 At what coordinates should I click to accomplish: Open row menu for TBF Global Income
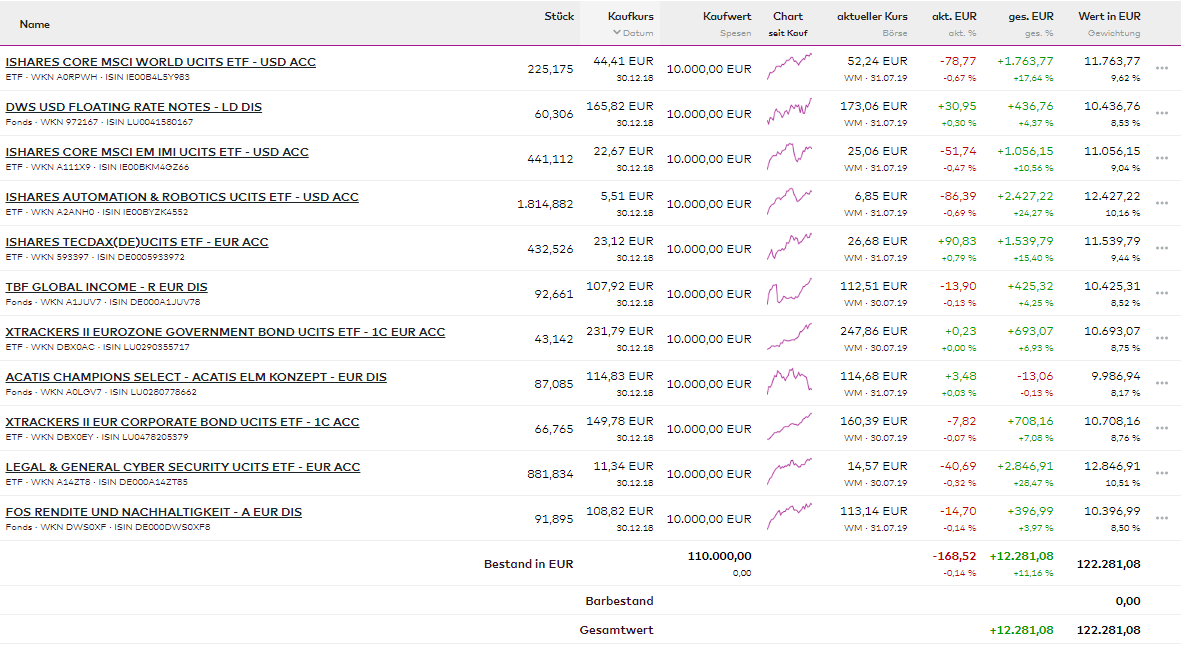coord(1161,294)
